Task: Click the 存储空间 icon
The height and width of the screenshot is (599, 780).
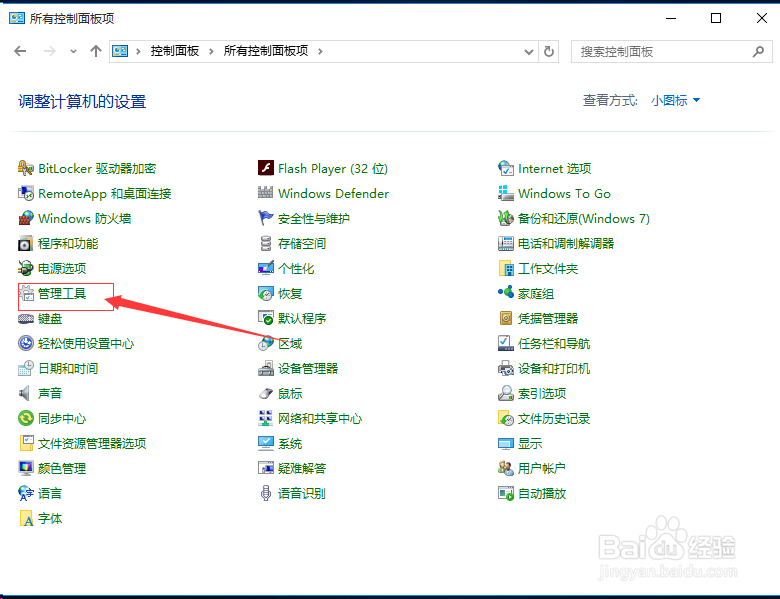Action: tap(266, 243)
